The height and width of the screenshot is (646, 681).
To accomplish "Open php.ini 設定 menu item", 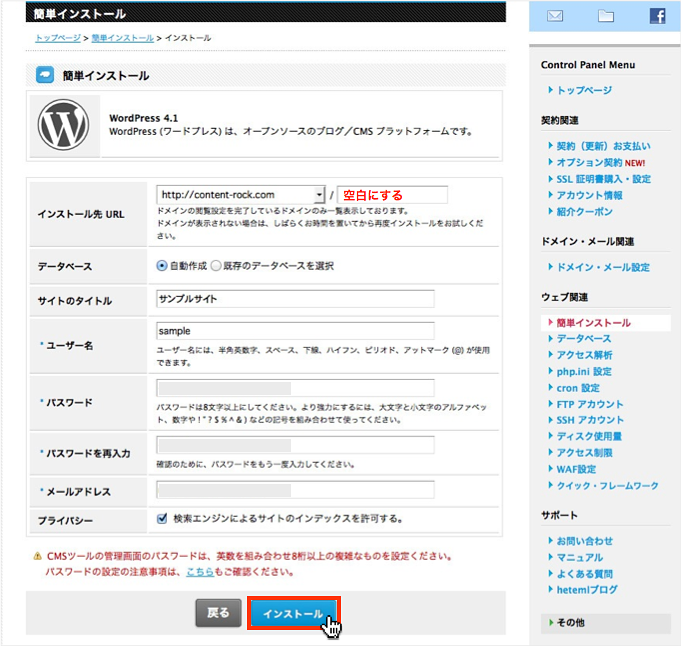I will coord(584,371).
